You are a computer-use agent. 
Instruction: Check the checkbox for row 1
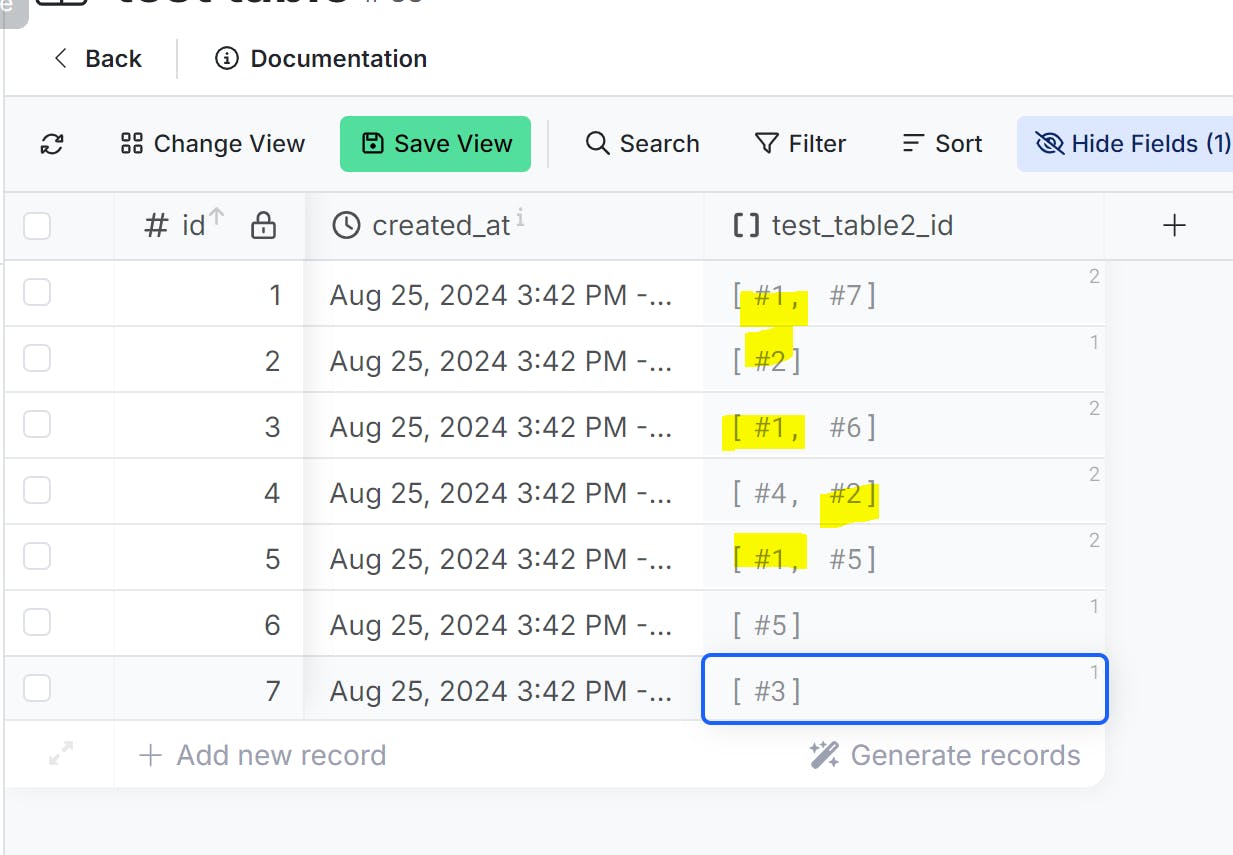37,293
